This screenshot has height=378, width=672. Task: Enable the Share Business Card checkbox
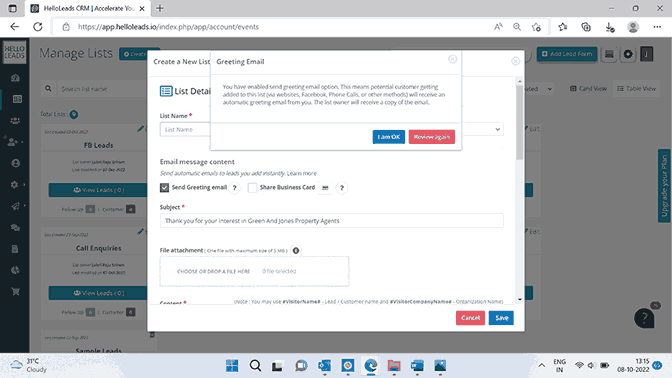pyautogui.click(x=252, y=187)
